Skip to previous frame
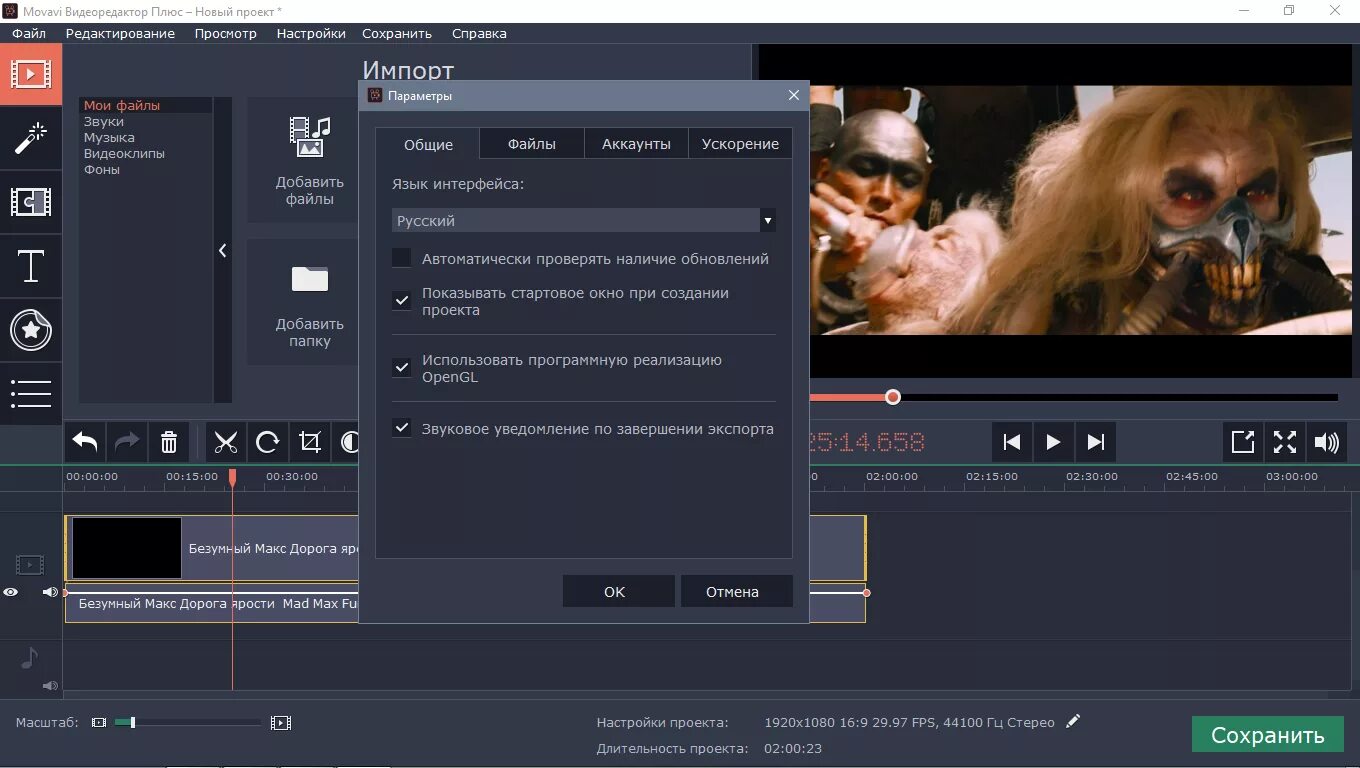The image size is (1360, 768). coord(1012,442)
